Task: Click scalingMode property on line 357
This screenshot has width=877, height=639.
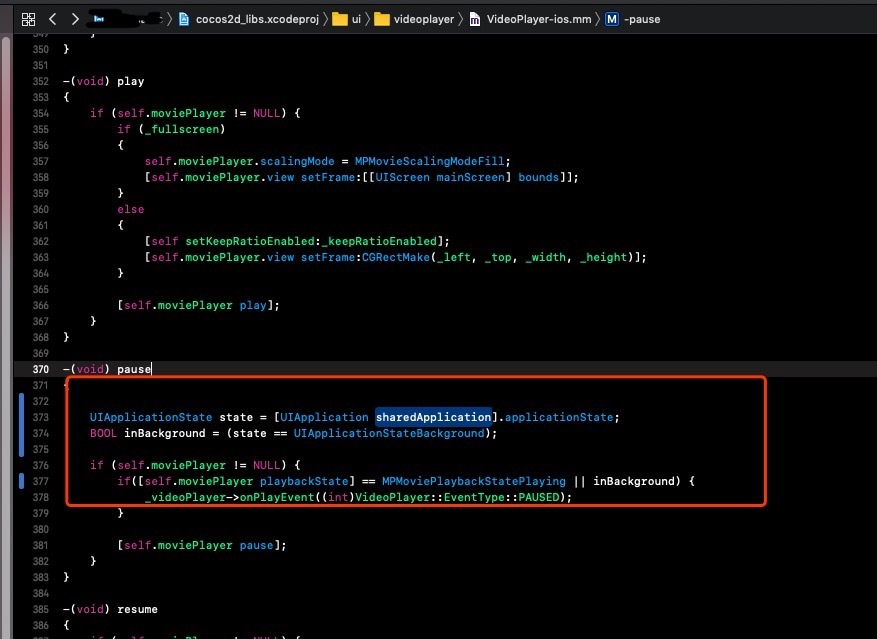Action: point(297,161)
